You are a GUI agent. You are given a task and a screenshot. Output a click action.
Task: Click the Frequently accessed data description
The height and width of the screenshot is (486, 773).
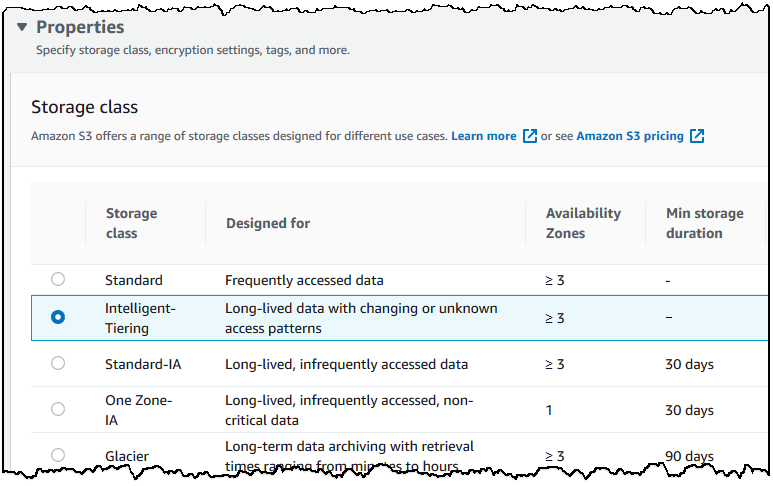pyautogui.click(x=304, y=280)
